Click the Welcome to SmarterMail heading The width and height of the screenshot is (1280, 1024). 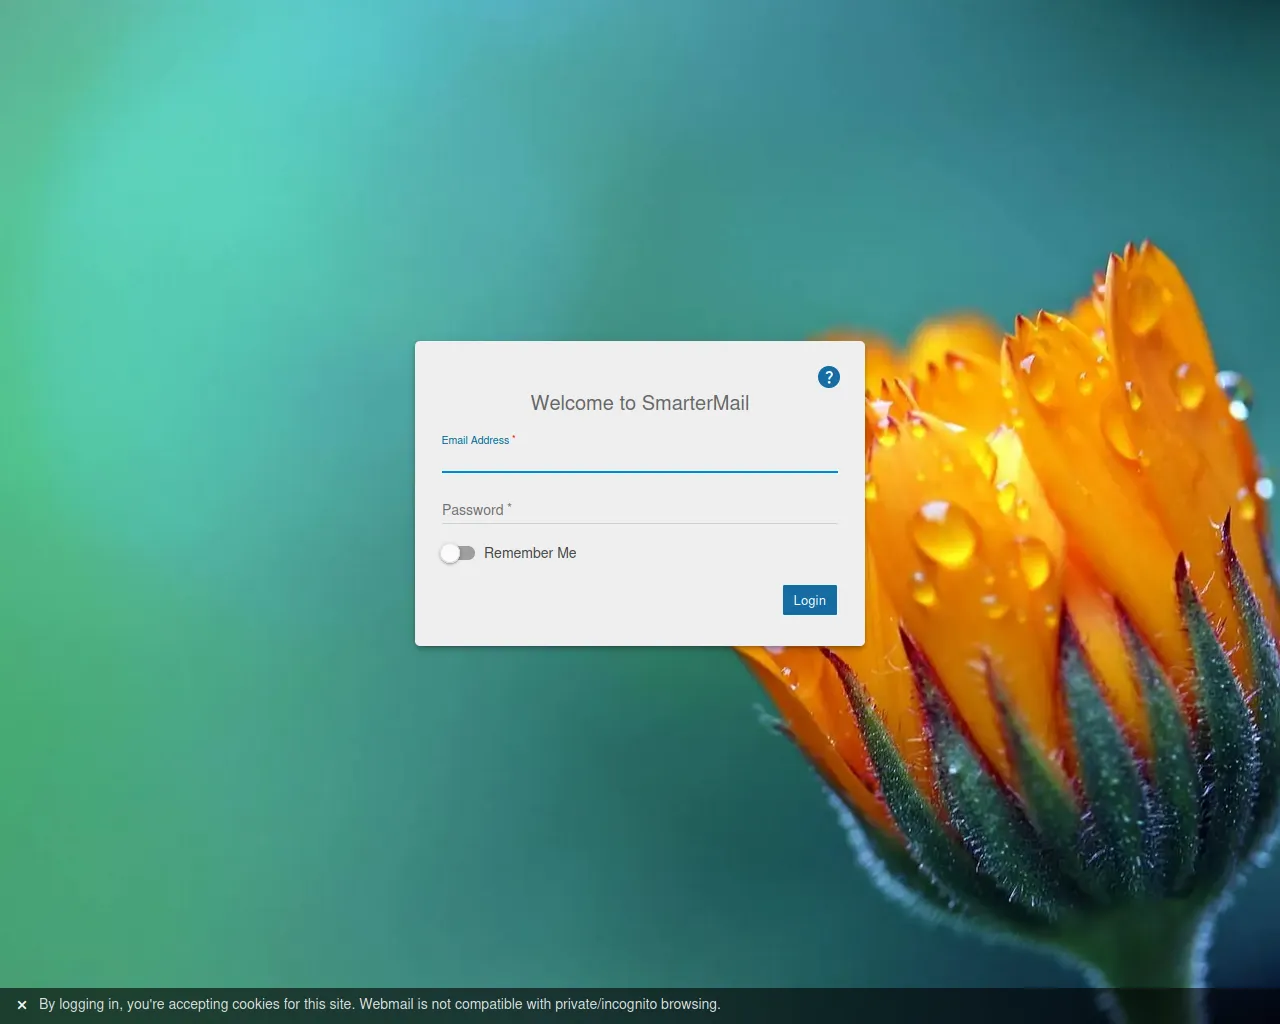(639, 403)
